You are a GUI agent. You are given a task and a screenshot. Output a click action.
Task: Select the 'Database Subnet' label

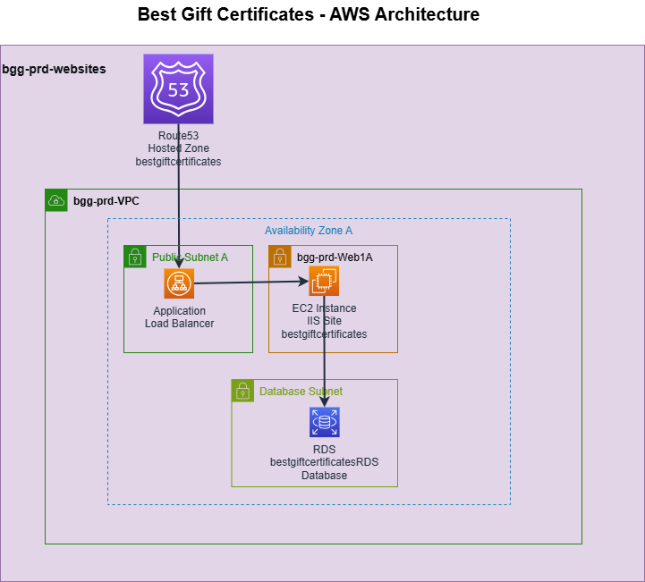pos(301,391)
